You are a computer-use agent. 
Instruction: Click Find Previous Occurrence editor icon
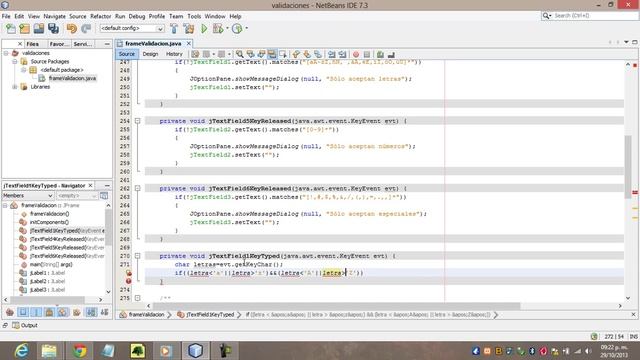(250, 54)
